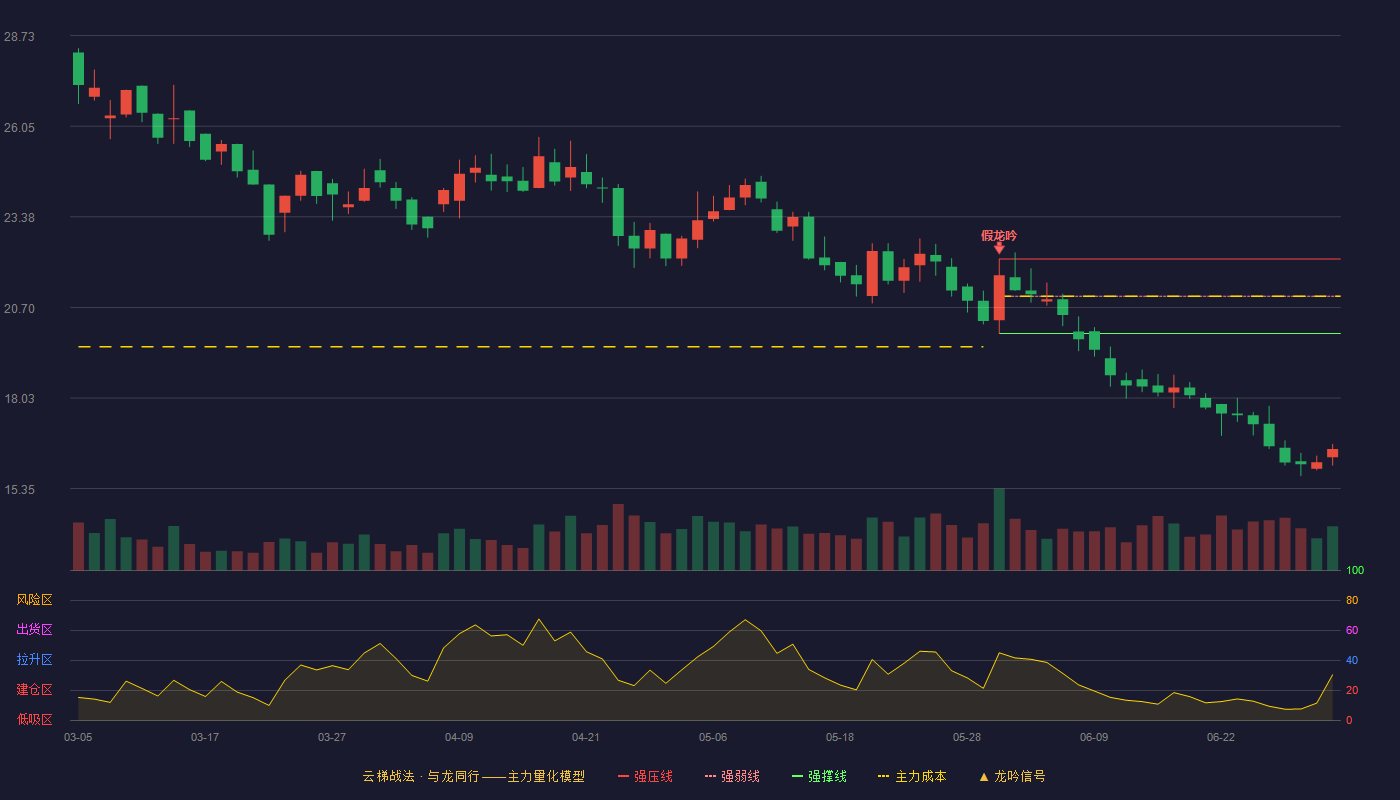Click the 04-09 date axis label
Viewport: 1400px width, 800px height.
459,737
